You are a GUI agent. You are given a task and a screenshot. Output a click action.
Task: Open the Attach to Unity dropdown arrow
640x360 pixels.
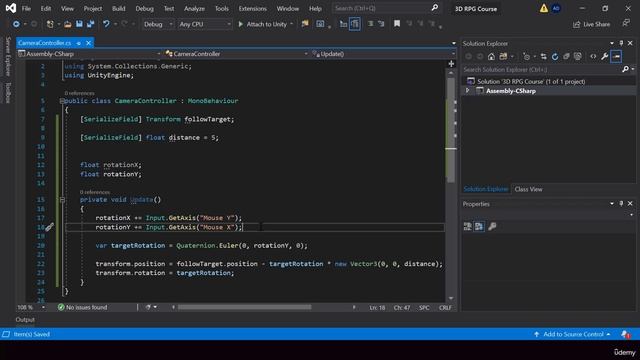click(291, 24)
